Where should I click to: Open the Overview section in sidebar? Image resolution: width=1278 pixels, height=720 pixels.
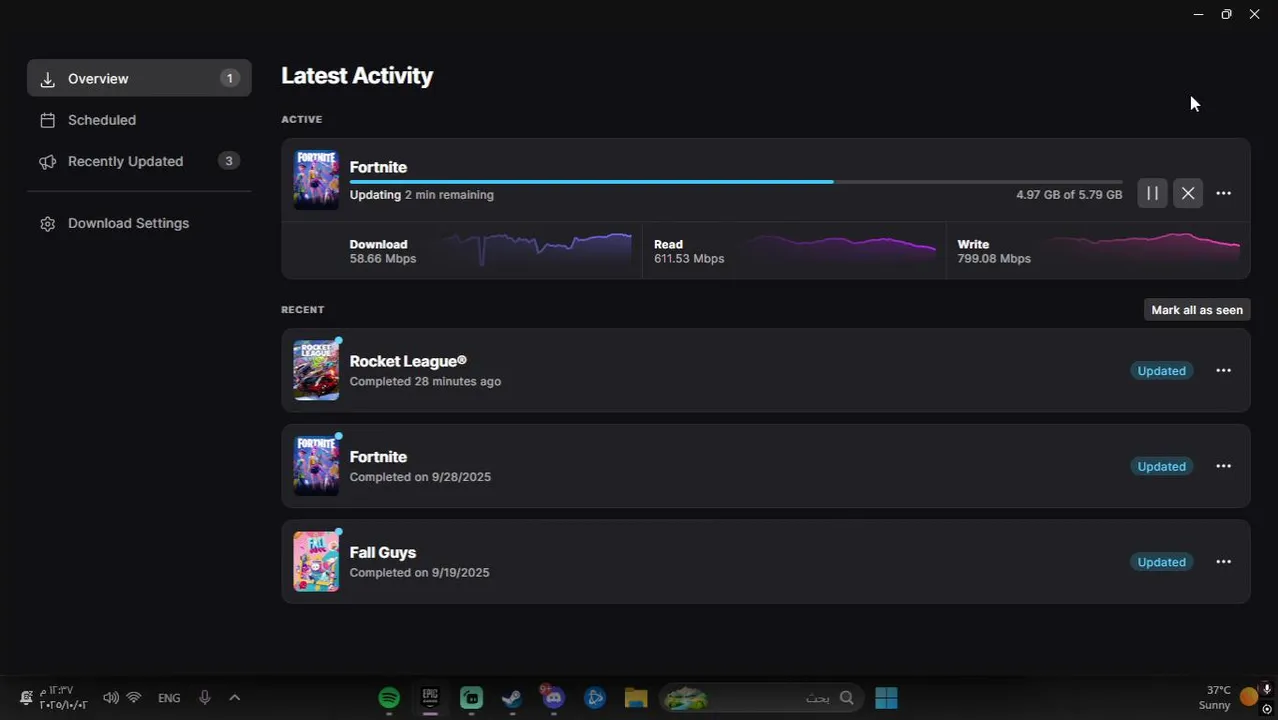tap(139, 78)
